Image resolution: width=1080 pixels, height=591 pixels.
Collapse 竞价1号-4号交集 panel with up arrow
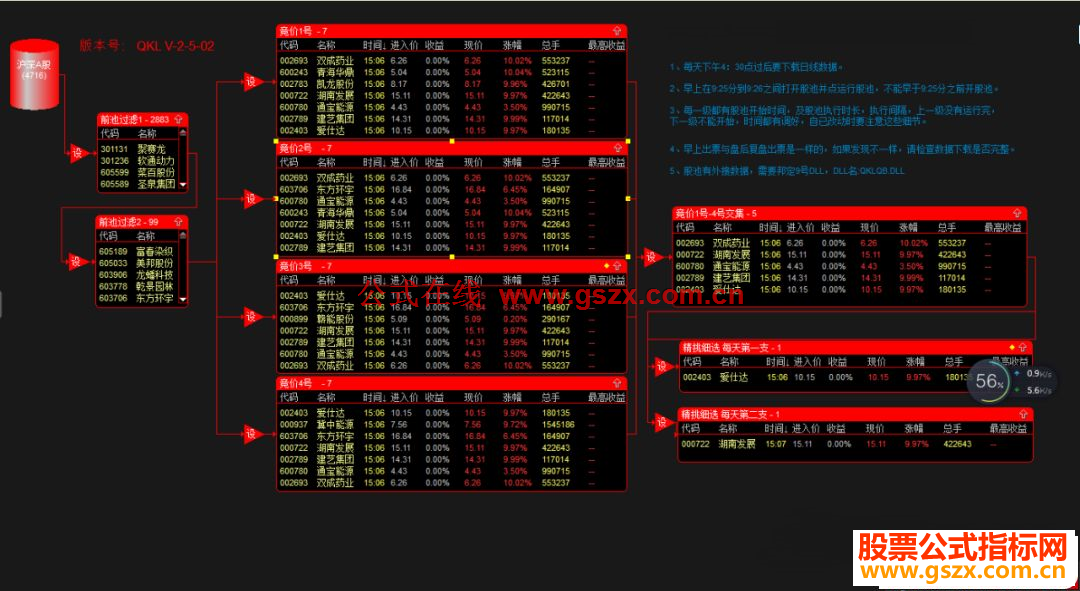tap(1017, 213)
